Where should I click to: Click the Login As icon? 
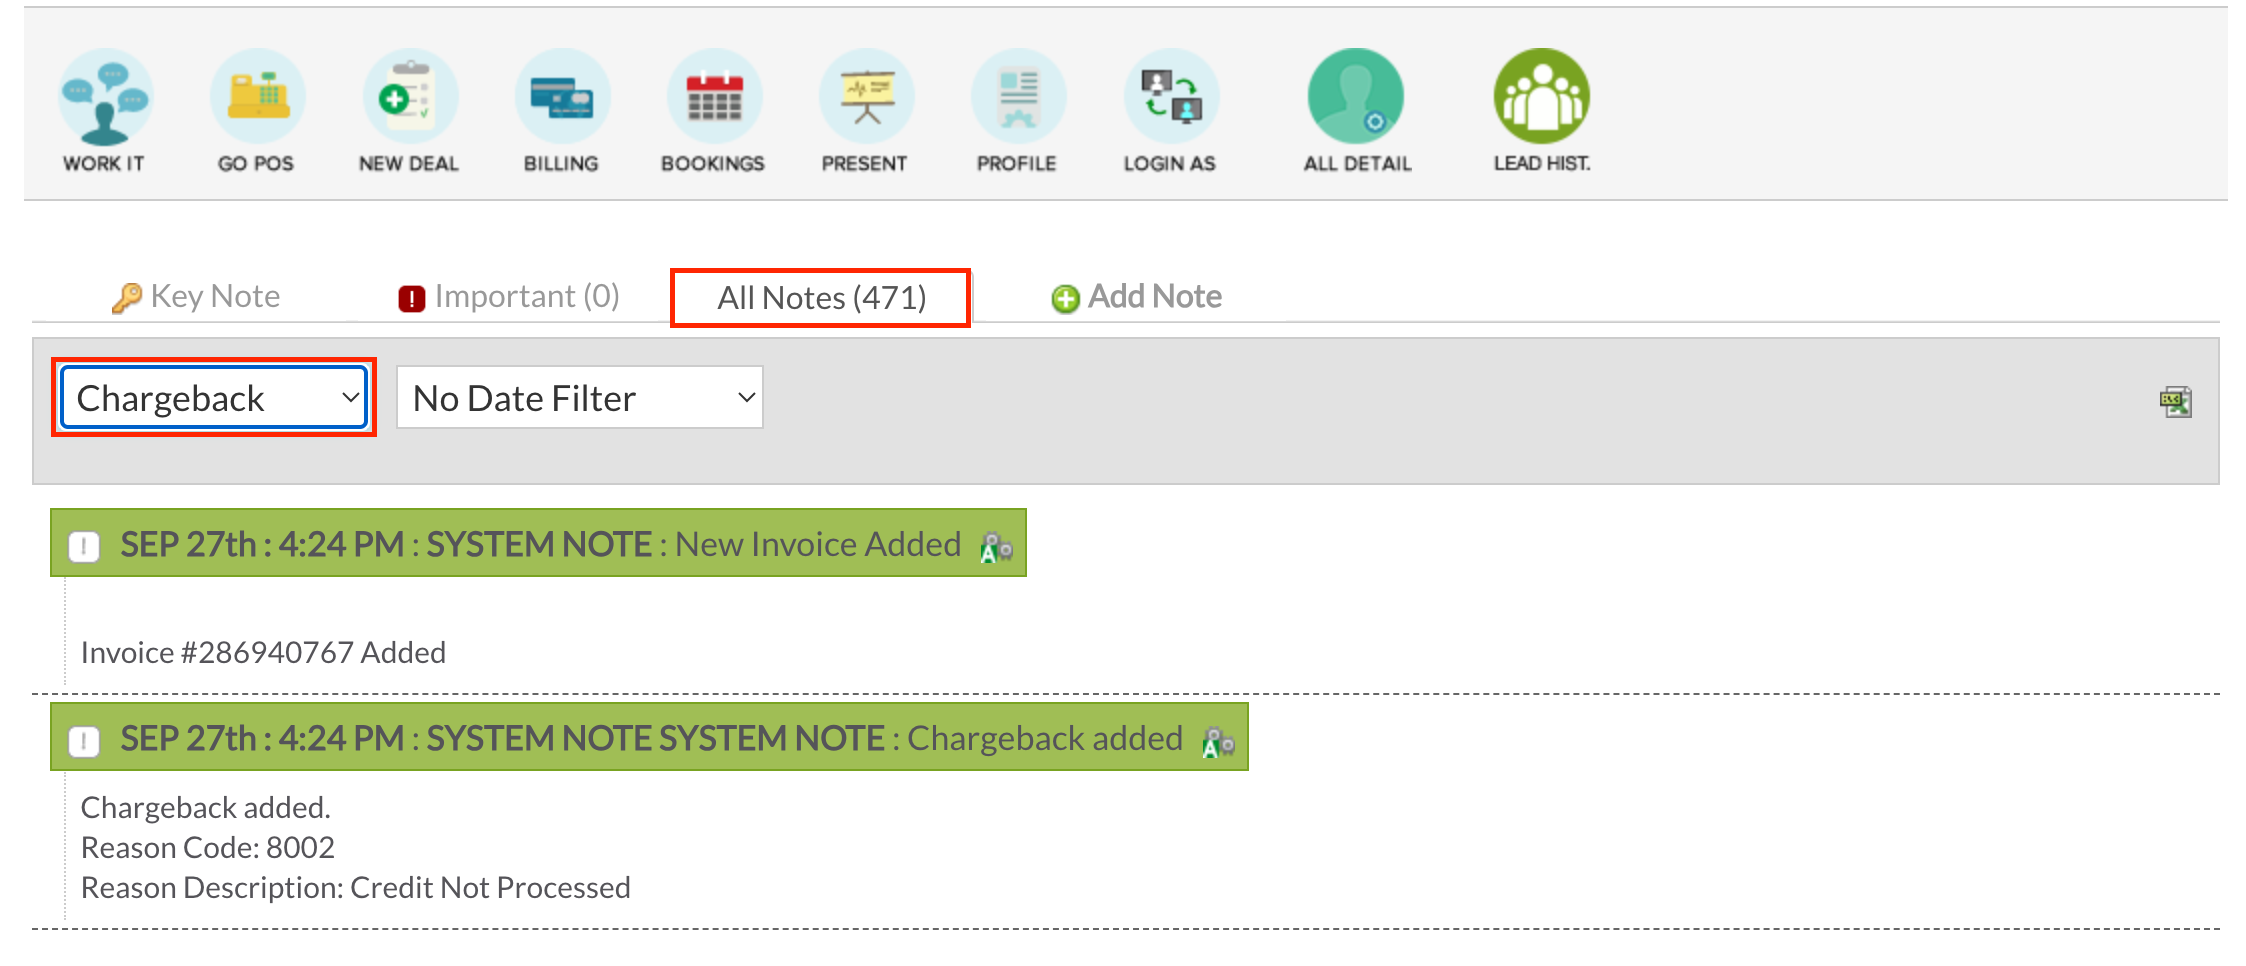coord(1170,98)
